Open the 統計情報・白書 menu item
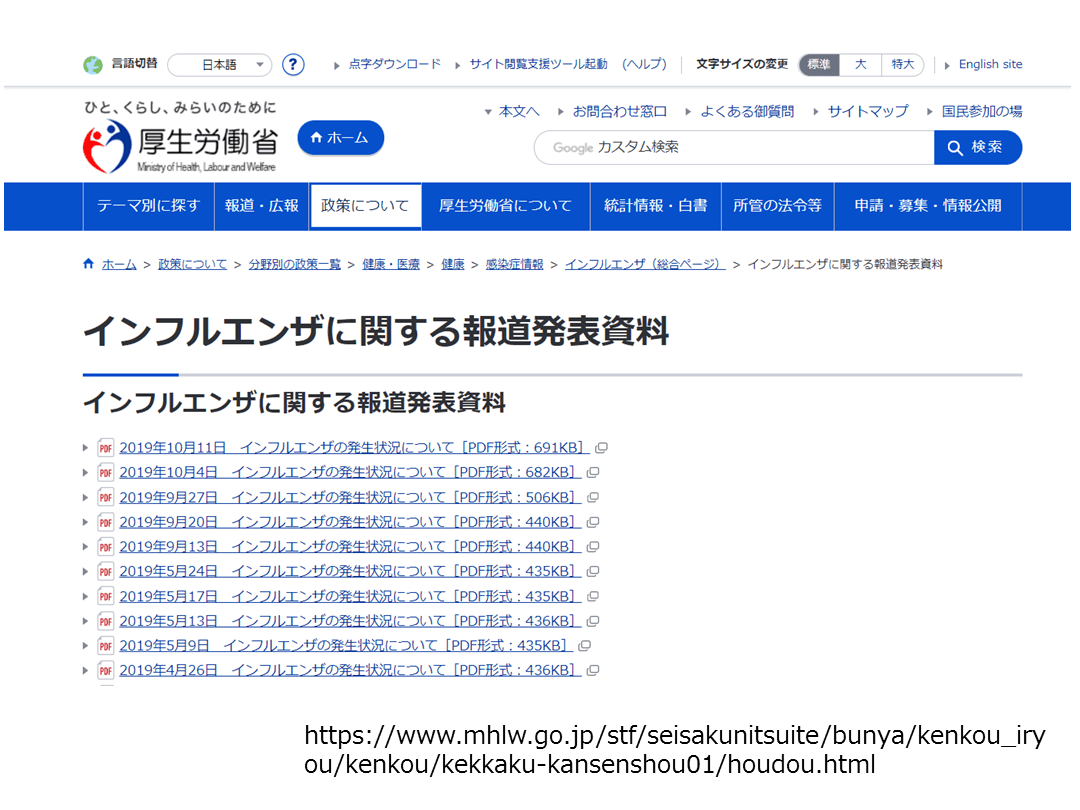This screenshot has height=810, width=1080. [655, 206]
